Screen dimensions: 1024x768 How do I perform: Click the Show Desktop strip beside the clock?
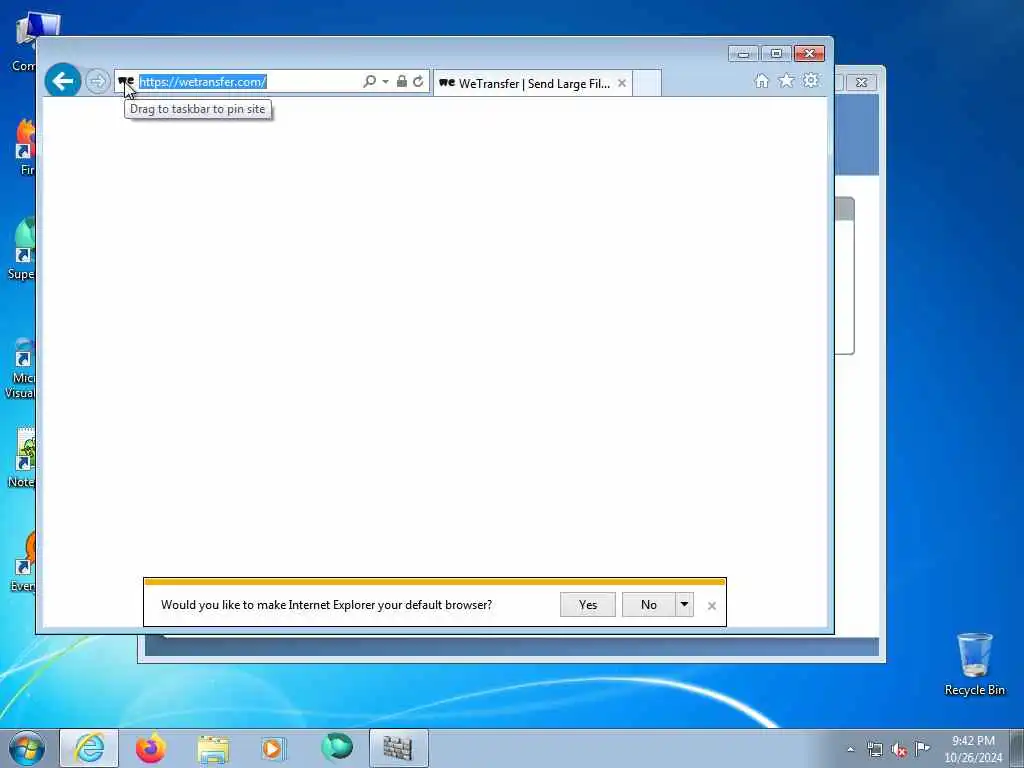click(x=1017, y=748)
